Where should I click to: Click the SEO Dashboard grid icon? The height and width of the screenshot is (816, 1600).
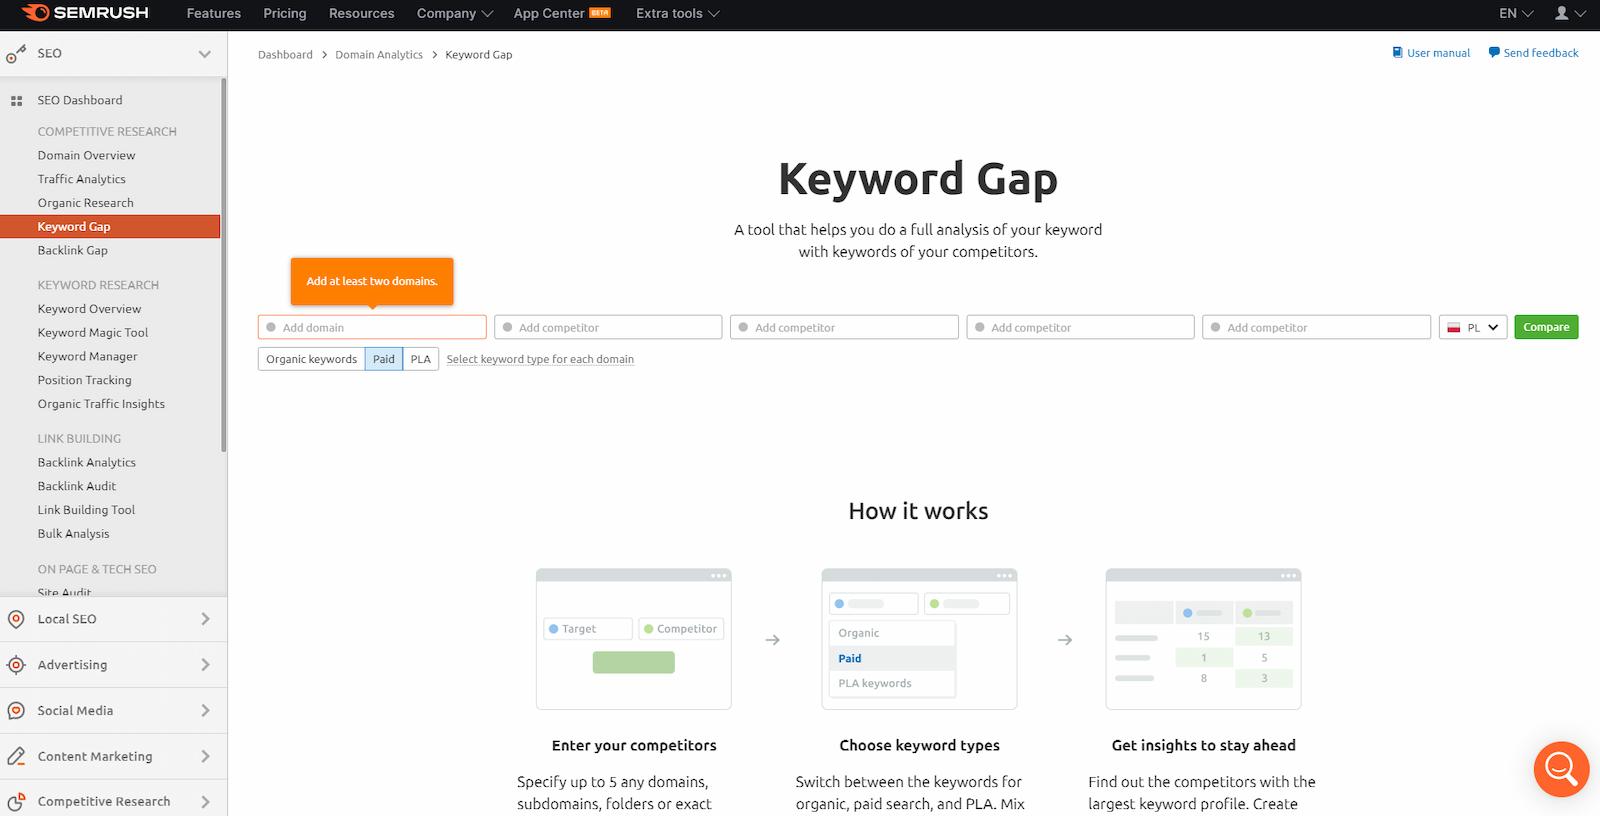tap(16, 101)
